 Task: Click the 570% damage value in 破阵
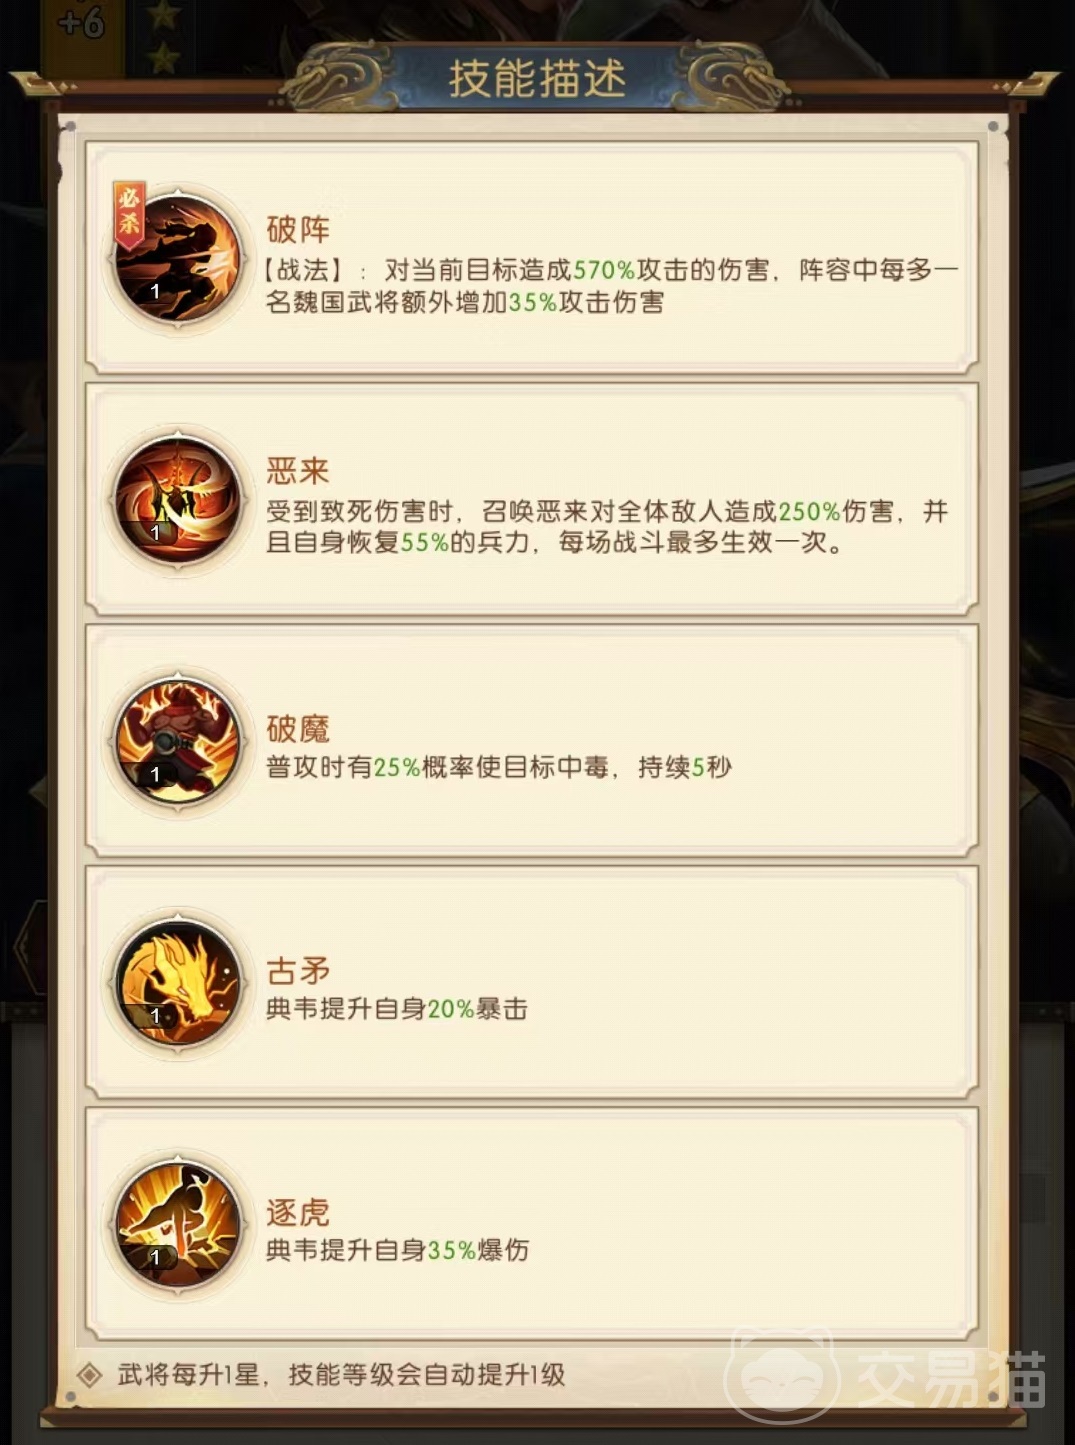604,270
